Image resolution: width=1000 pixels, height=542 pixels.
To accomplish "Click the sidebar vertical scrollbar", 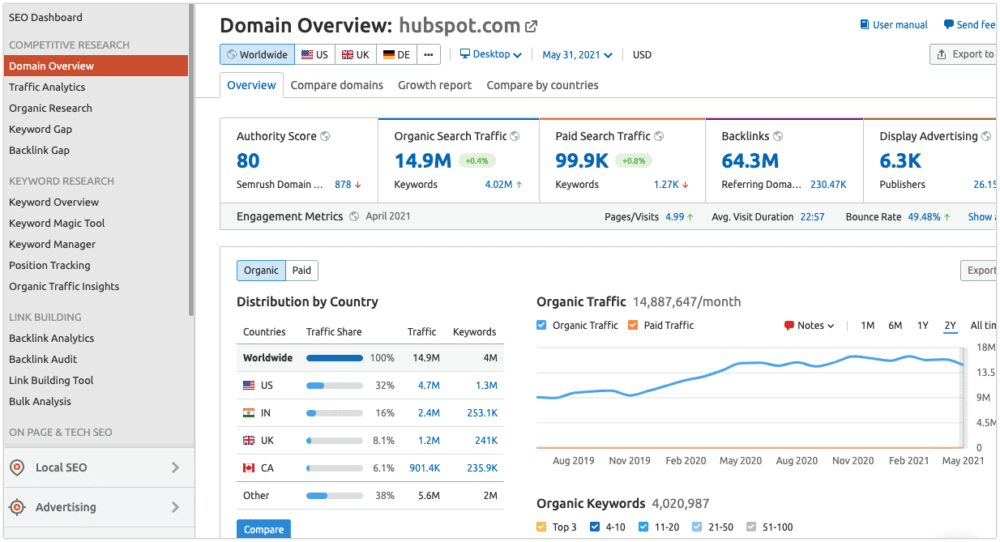I will pyautogui.click(x=191, y=159).
